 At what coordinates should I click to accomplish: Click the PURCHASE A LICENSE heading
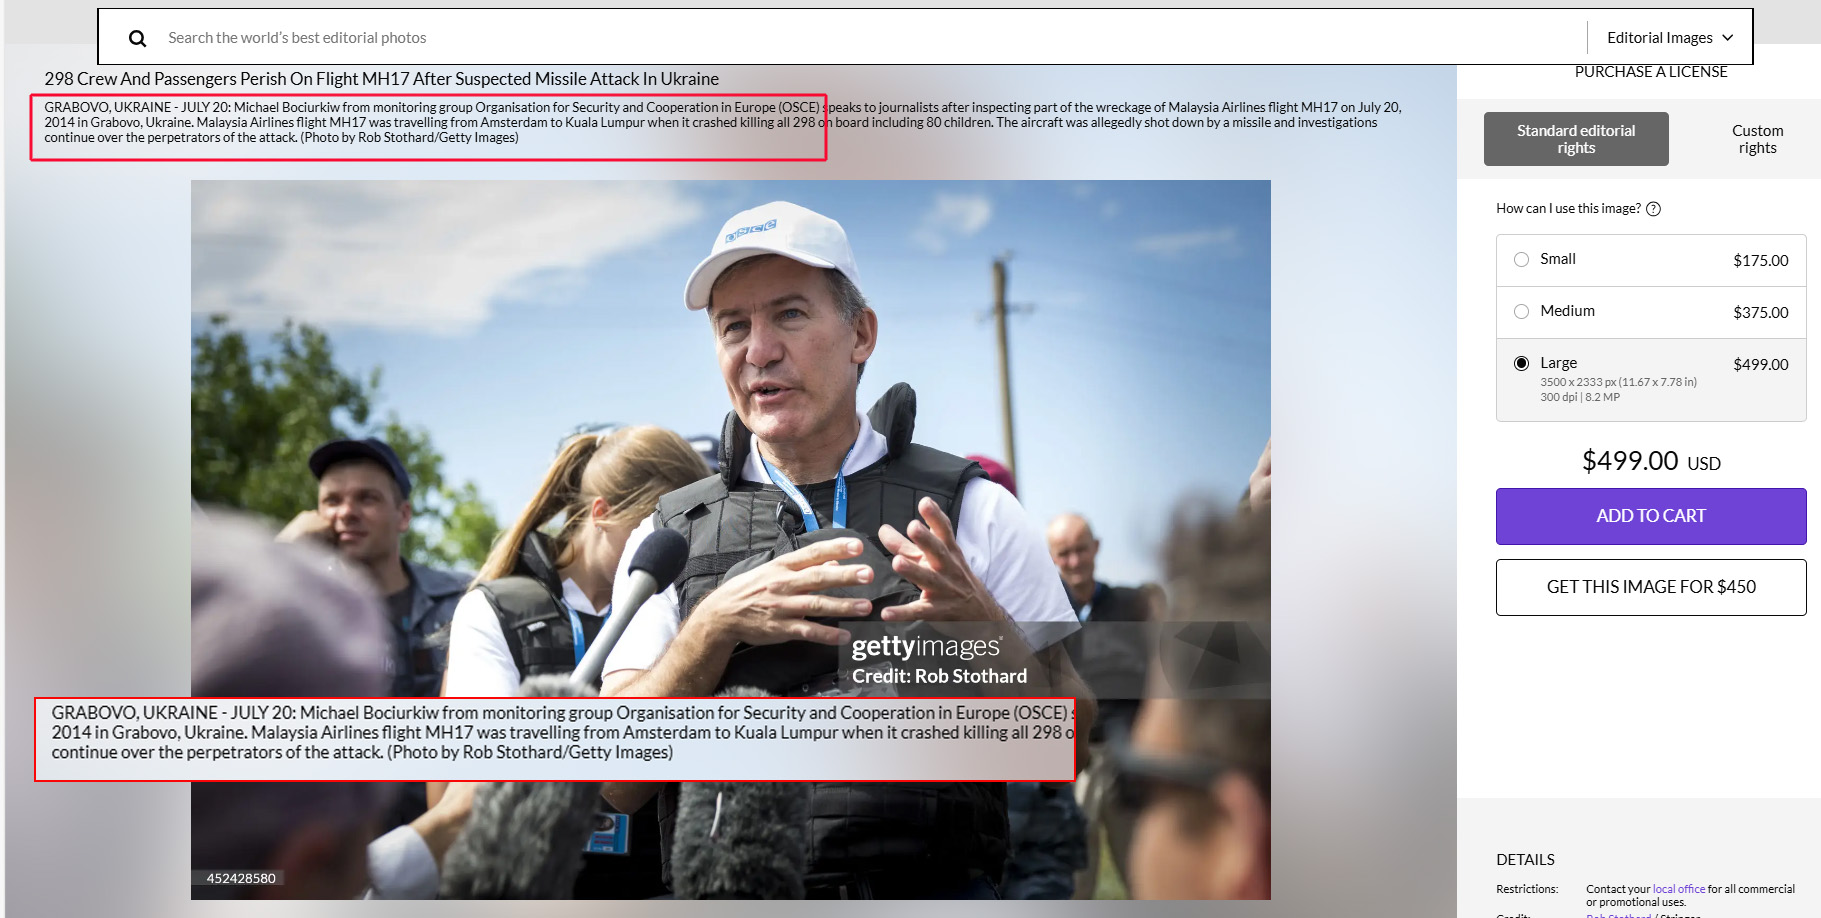coord(1651,72)
